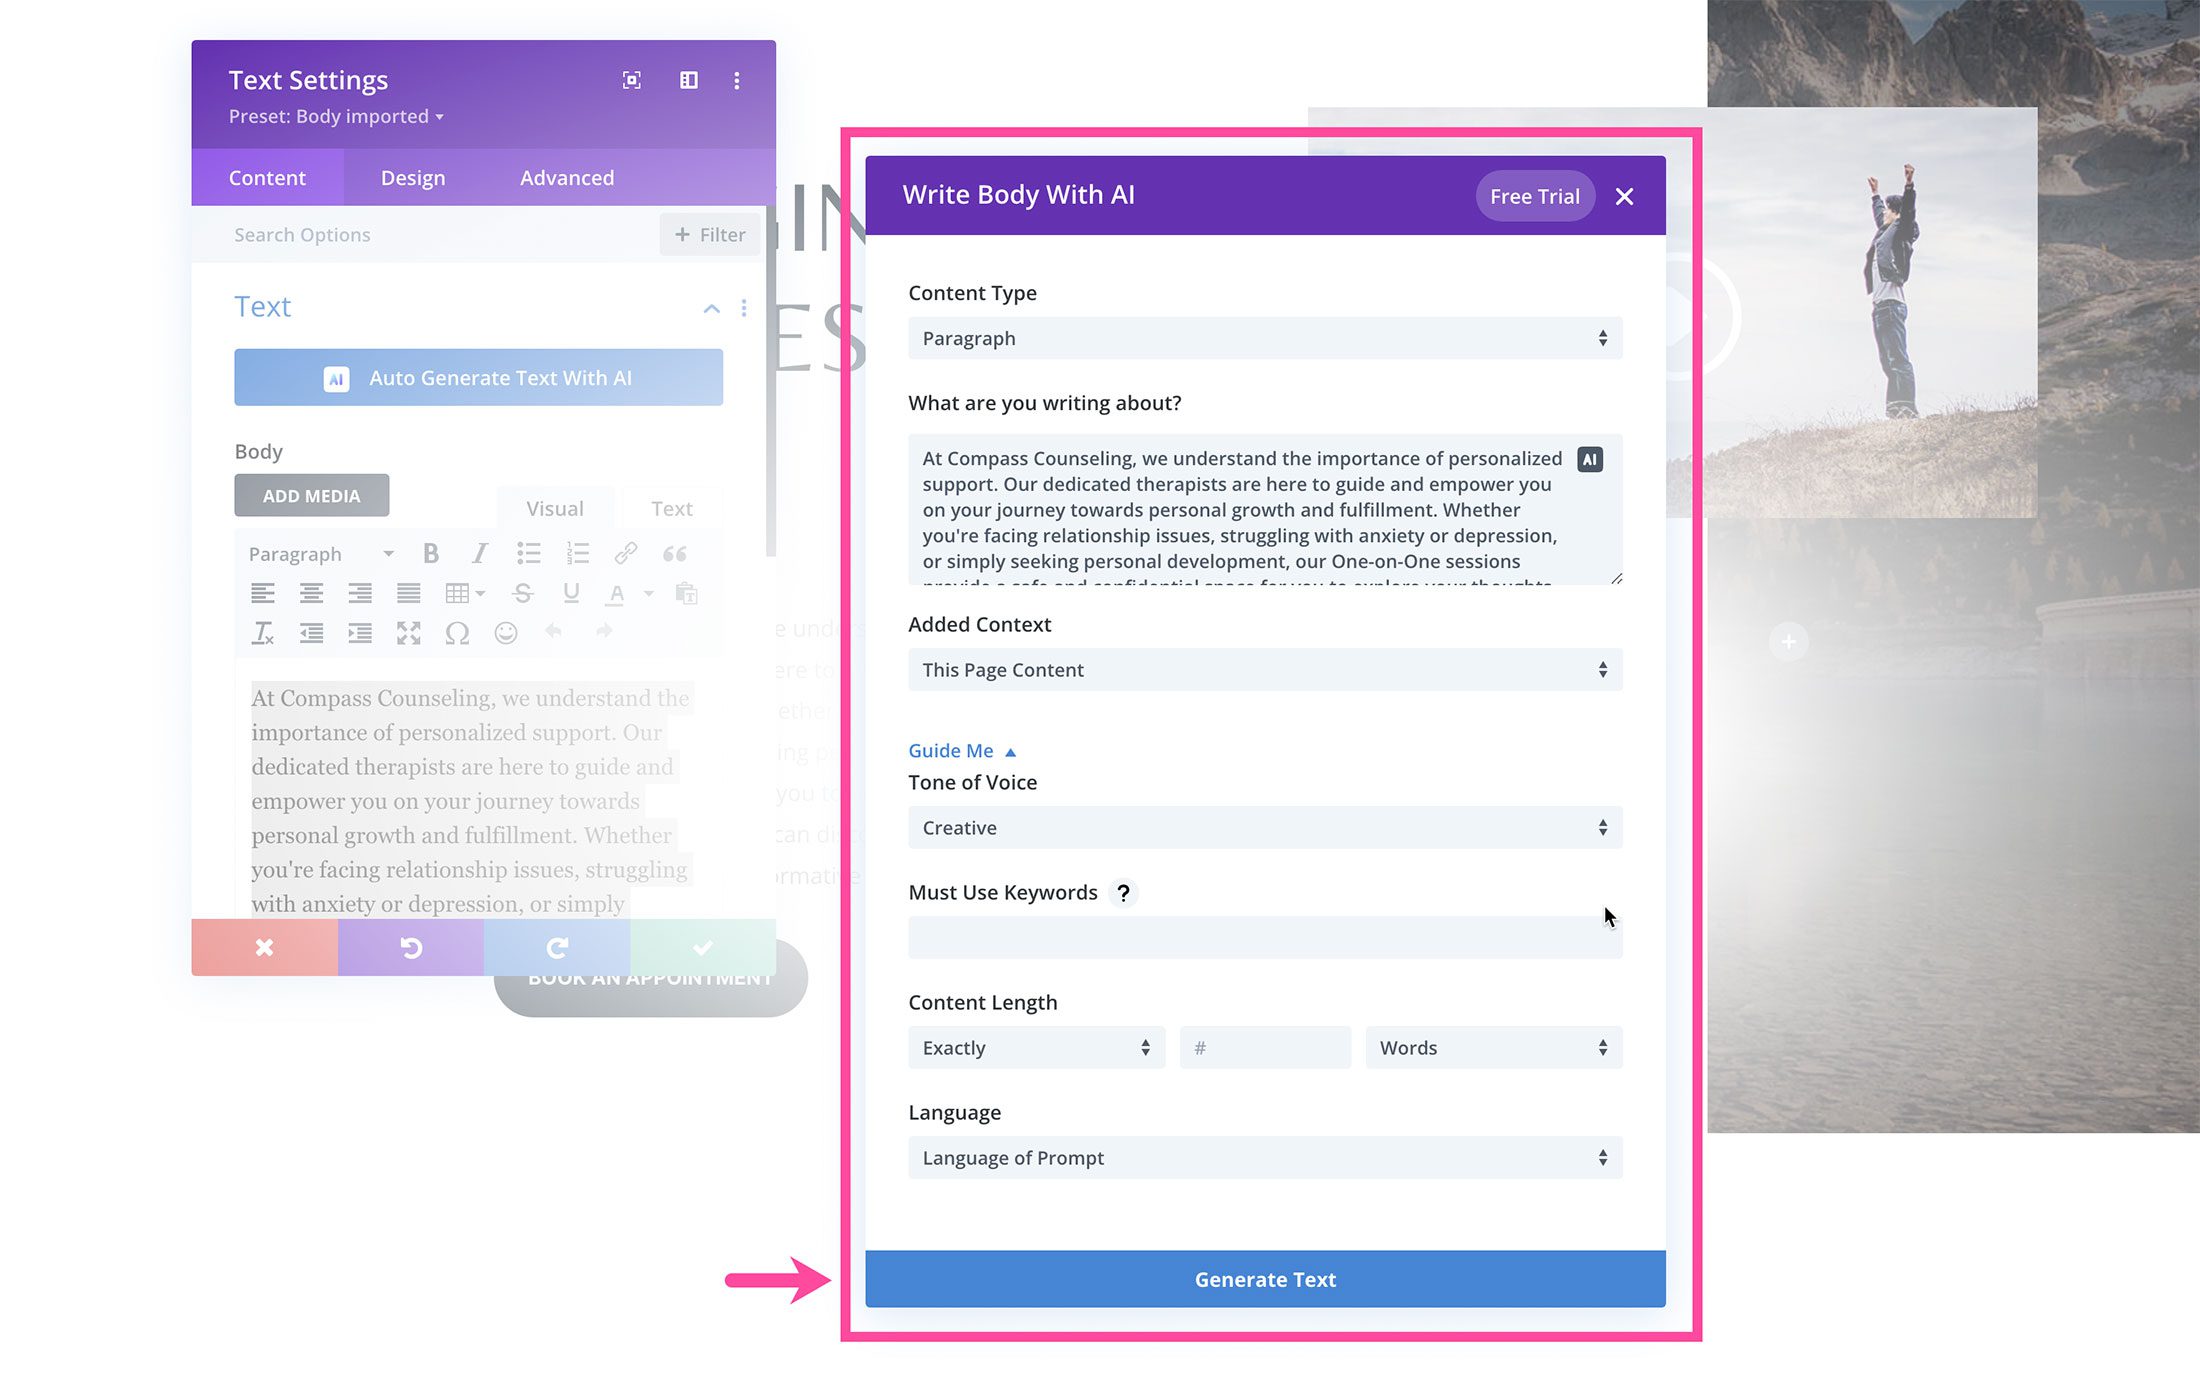
Task: Click the link insertion icon
Action: (626, 550)
